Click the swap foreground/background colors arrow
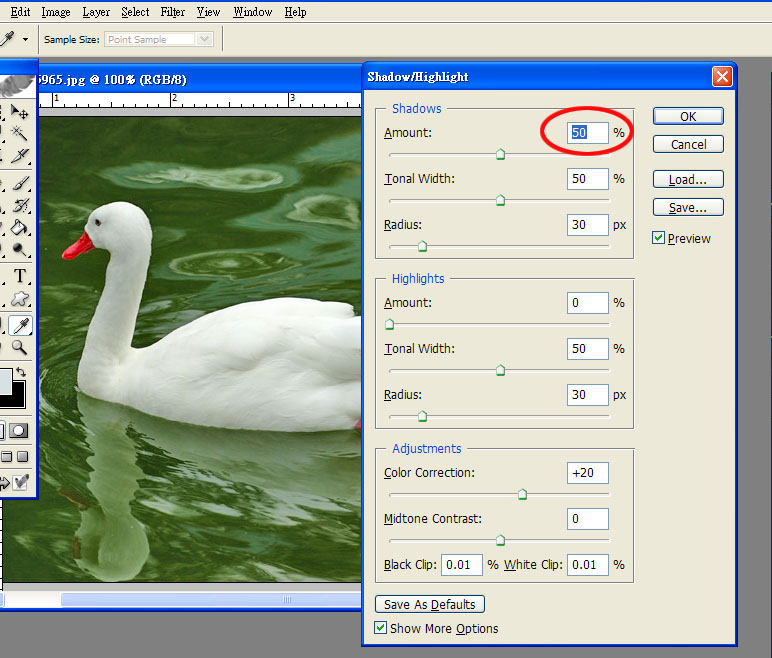The height and width of the screenshot is (658, 772). pyautogui.click(x=21, y=371)
